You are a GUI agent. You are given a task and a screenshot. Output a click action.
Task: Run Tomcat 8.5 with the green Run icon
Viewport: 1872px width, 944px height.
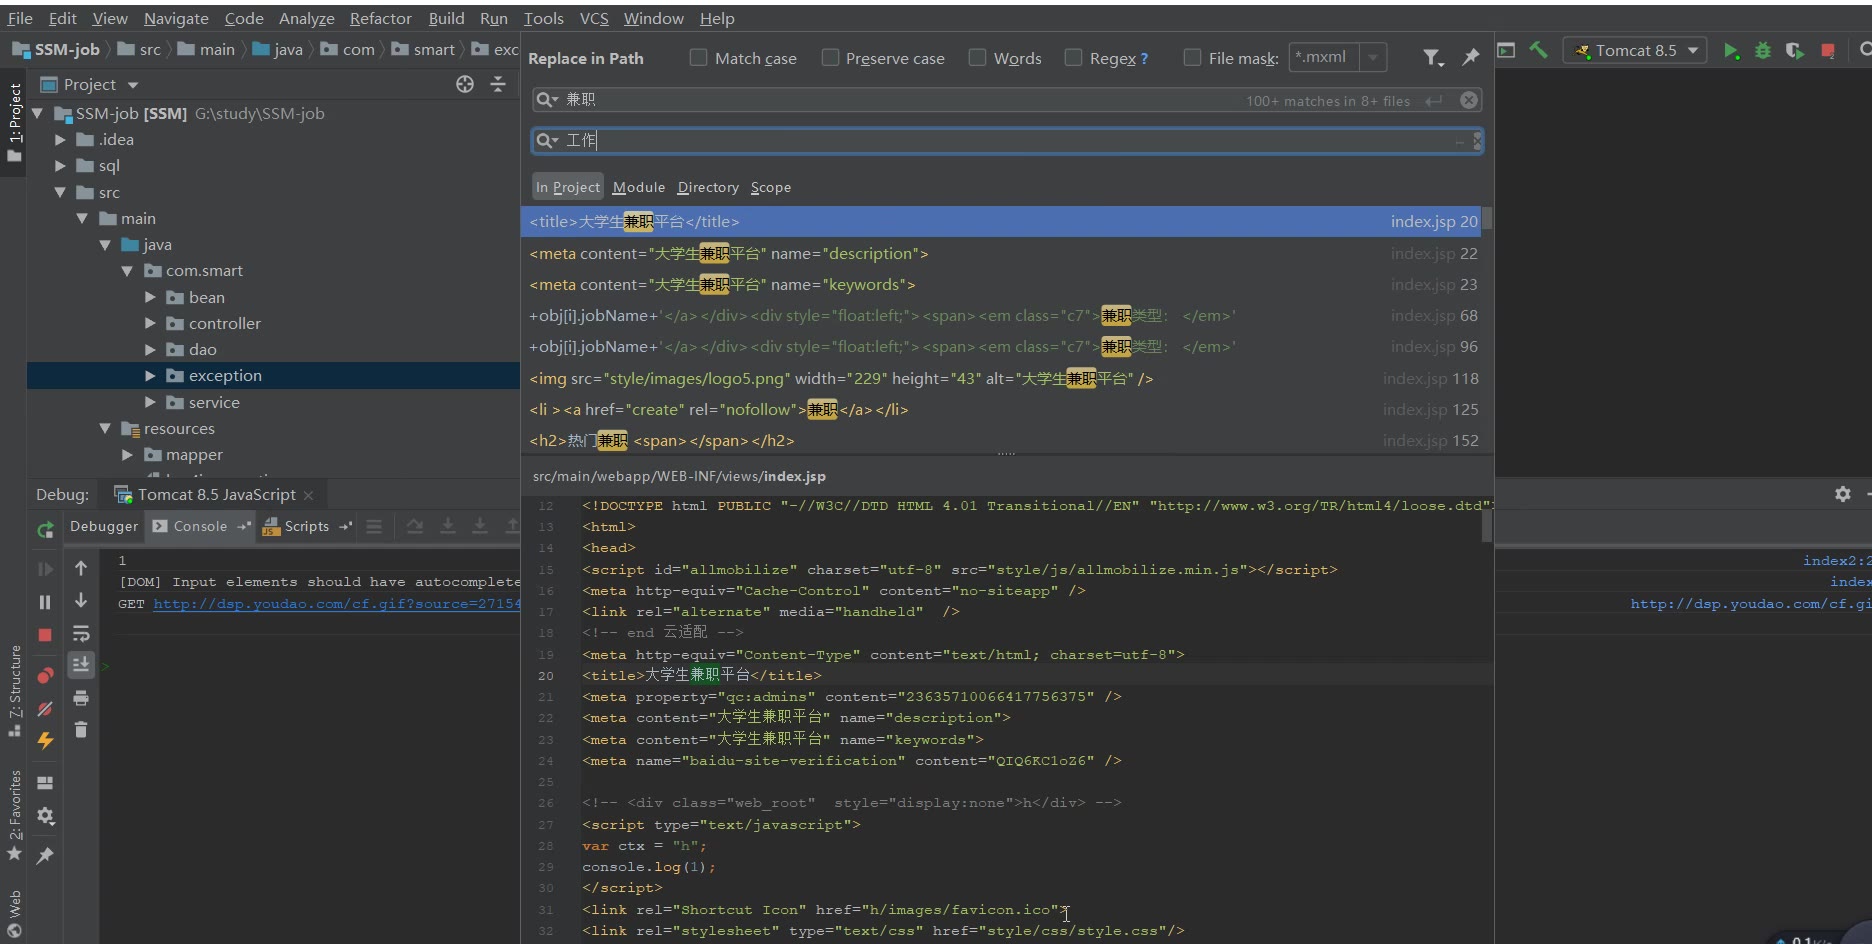coord(1731,51)
